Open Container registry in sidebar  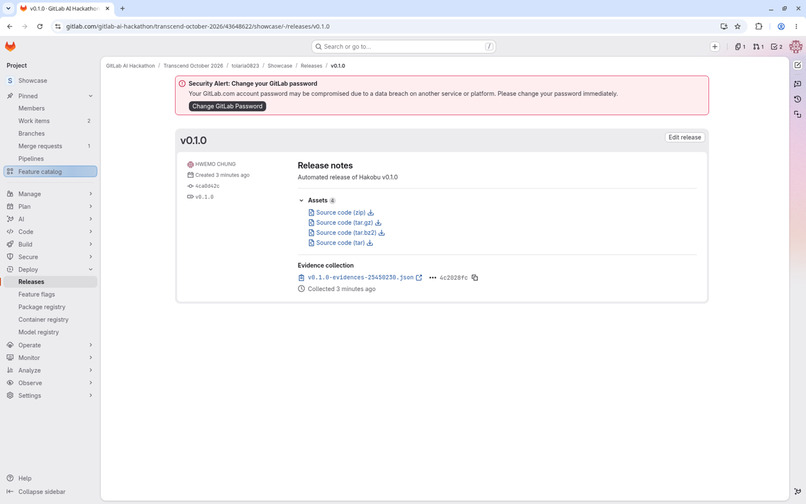pos(50,319)
